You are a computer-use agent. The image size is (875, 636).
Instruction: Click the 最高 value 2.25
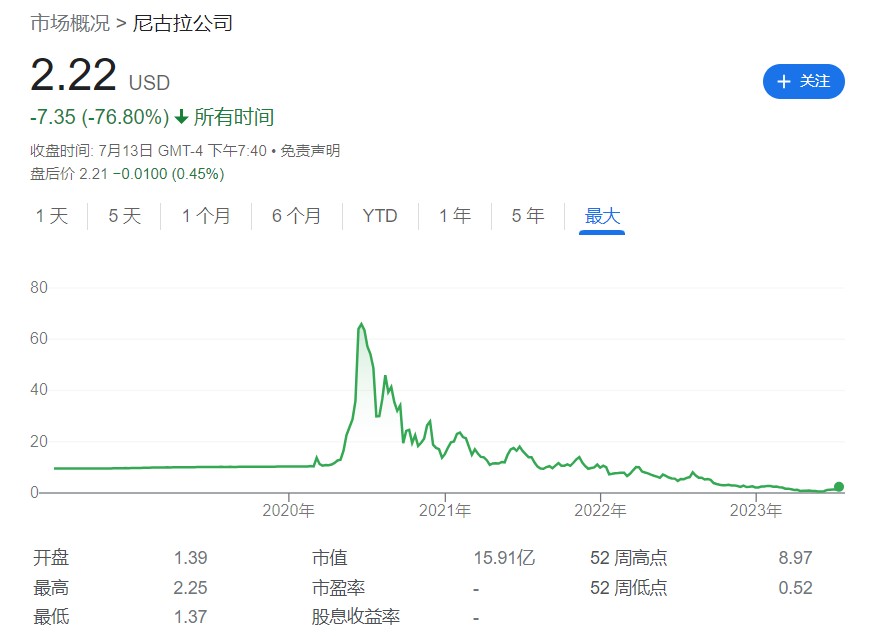(x=190, y=588)
